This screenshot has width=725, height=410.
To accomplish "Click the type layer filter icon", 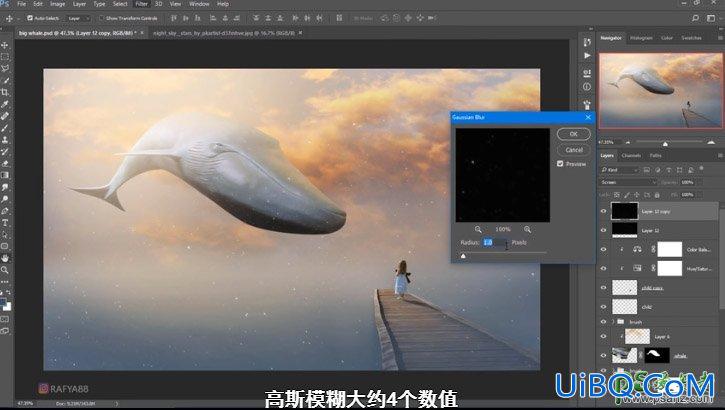I will click(669, 170).
